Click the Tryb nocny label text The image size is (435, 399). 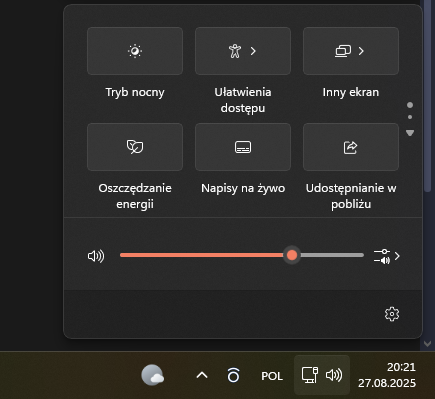[135, 92]
